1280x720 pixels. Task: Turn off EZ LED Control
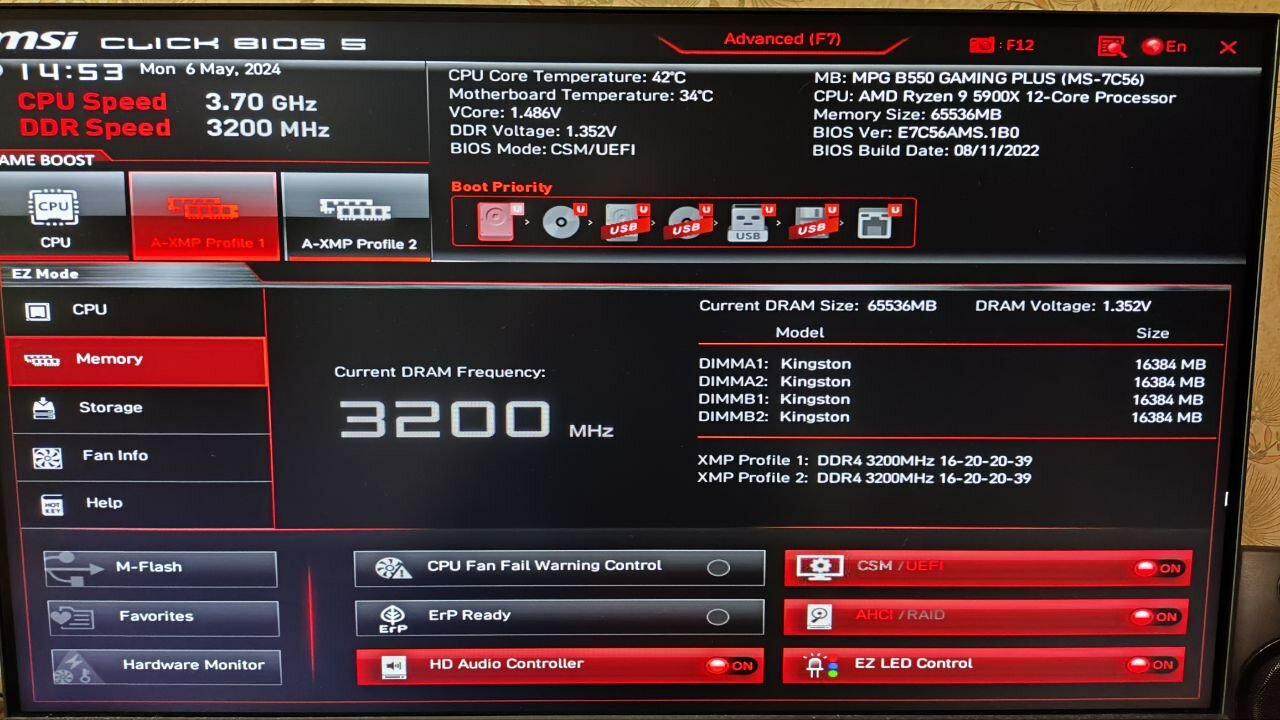(x=984, y=665)
